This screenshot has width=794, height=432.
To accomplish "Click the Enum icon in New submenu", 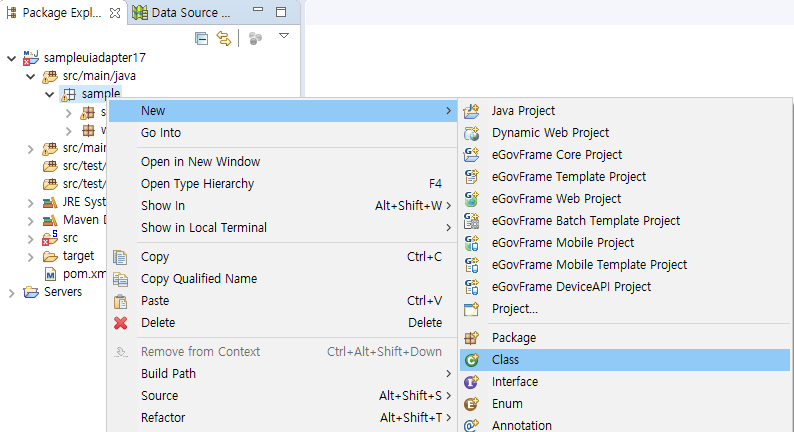I will (x=472, y=404).
